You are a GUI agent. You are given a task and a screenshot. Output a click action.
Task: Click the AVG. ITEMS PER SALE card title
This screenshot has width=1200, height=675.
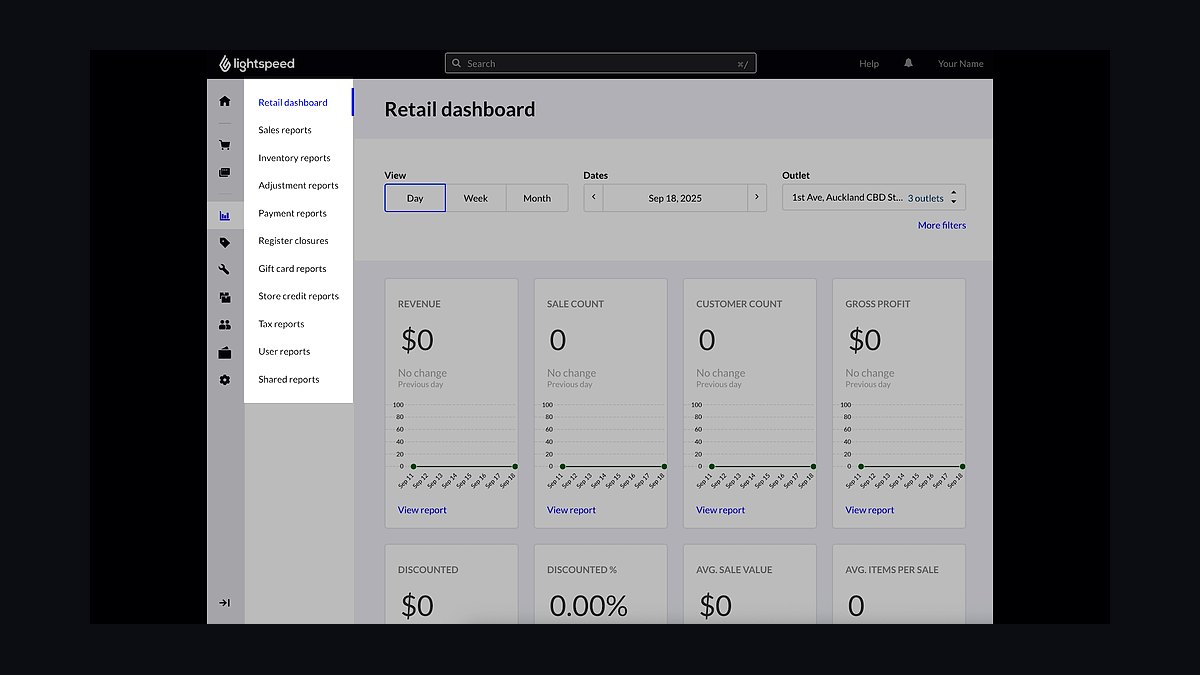892,570
